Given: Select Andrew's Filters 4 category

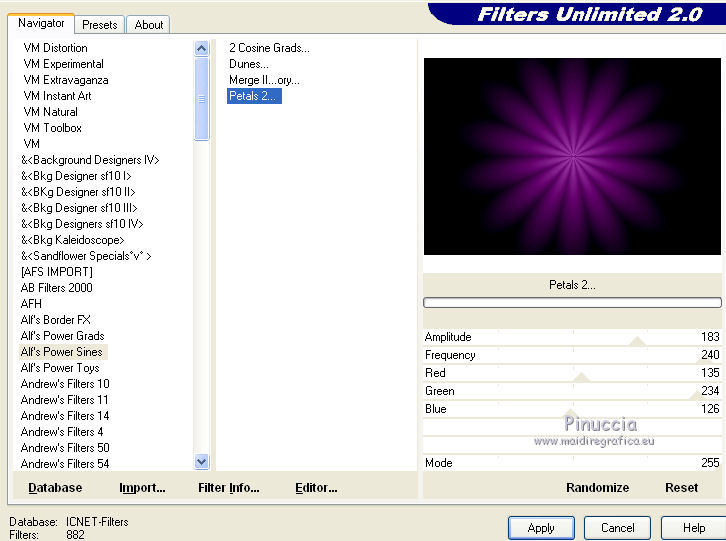Looking at the screenshot, I should pyautogui.click(x=62, y=432).
